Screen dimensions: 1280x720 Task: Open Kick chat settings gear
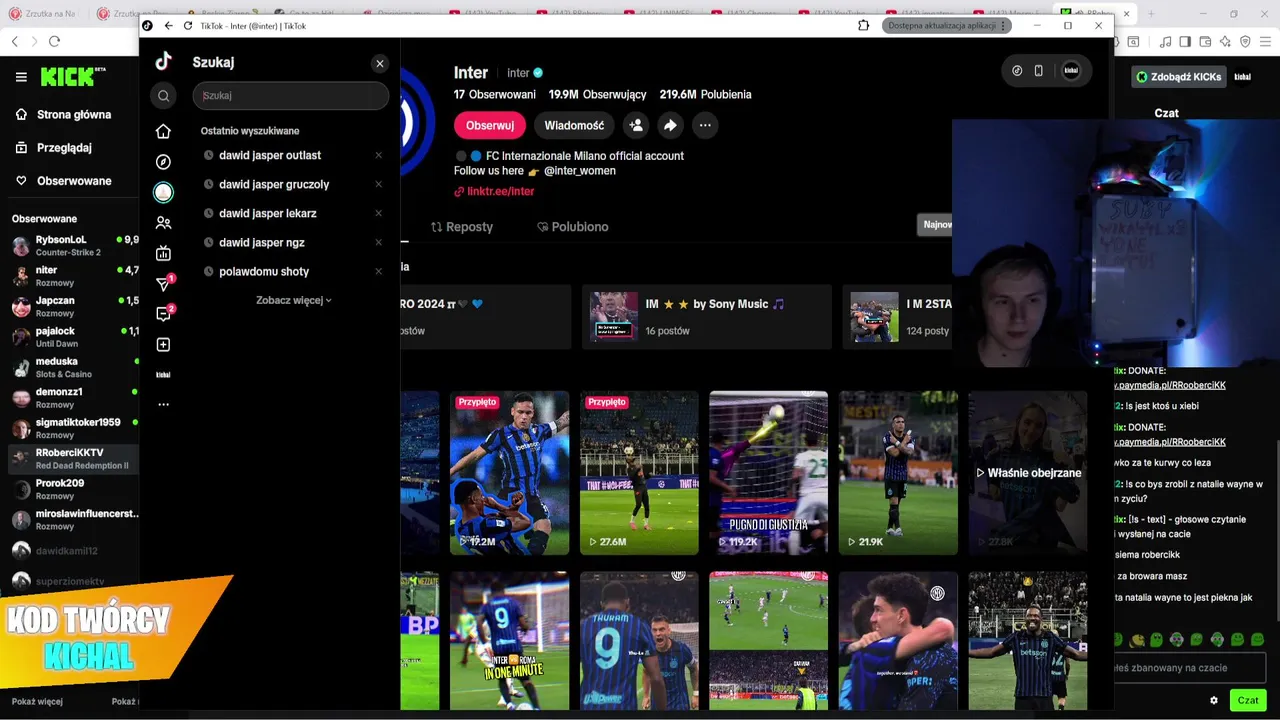1214,700
